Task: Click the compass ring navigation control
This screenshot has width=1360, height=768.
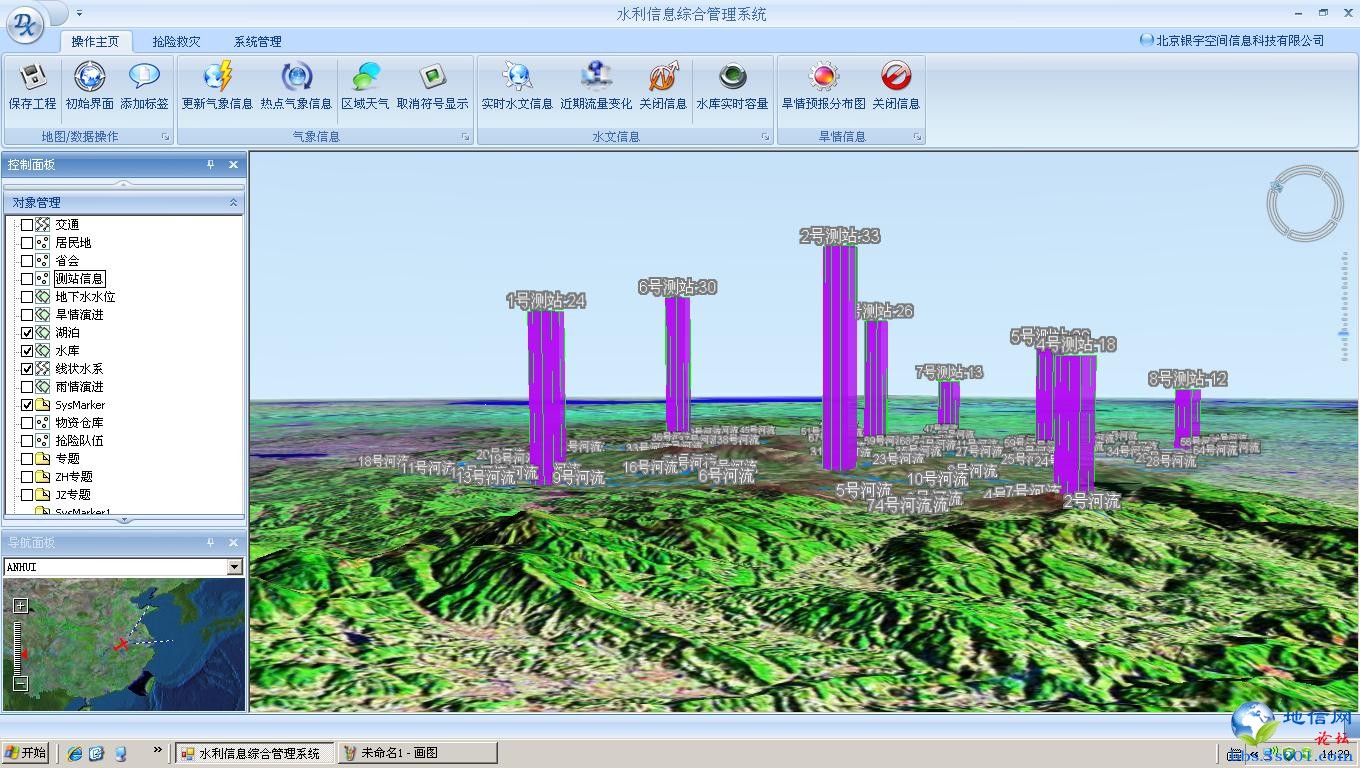Action: [1304, 203]
